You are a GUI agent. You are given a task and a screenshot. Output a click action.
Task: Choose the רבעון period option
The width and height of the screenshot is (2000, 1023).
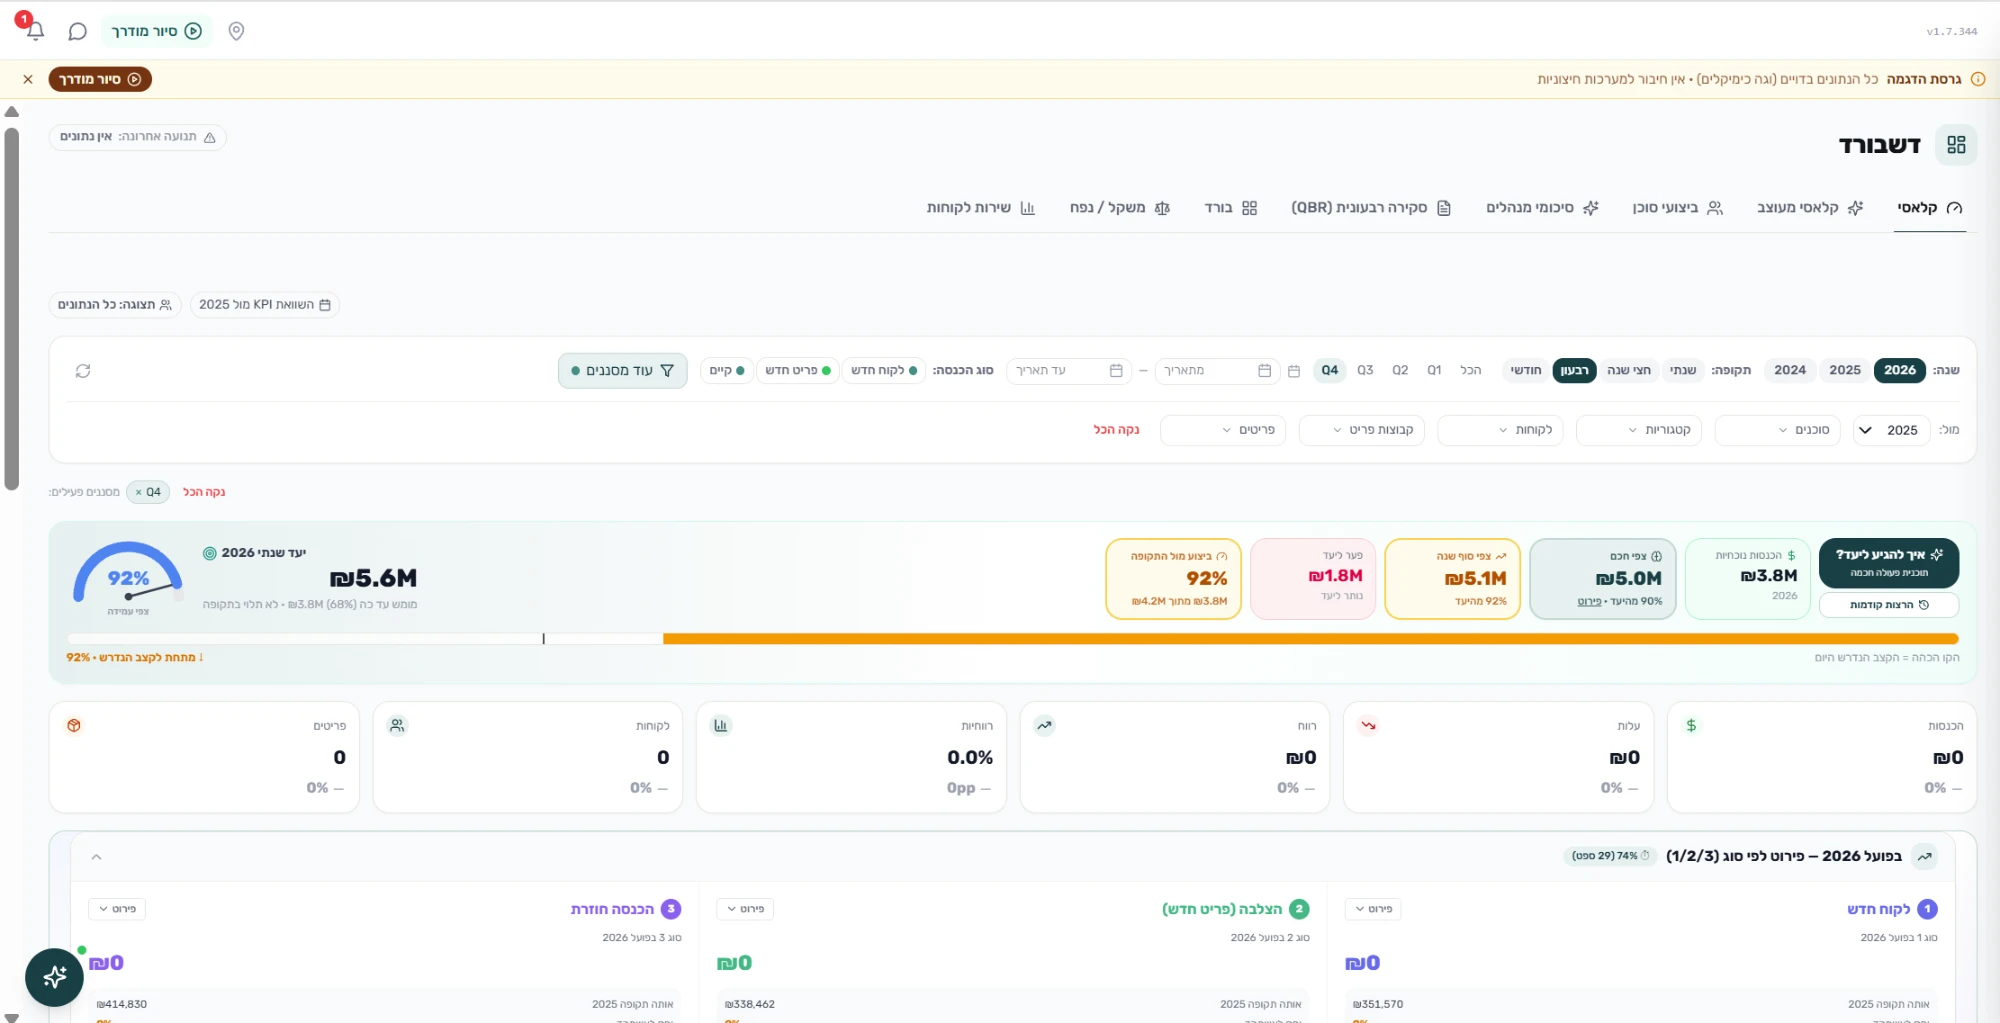coord(1574,370)
